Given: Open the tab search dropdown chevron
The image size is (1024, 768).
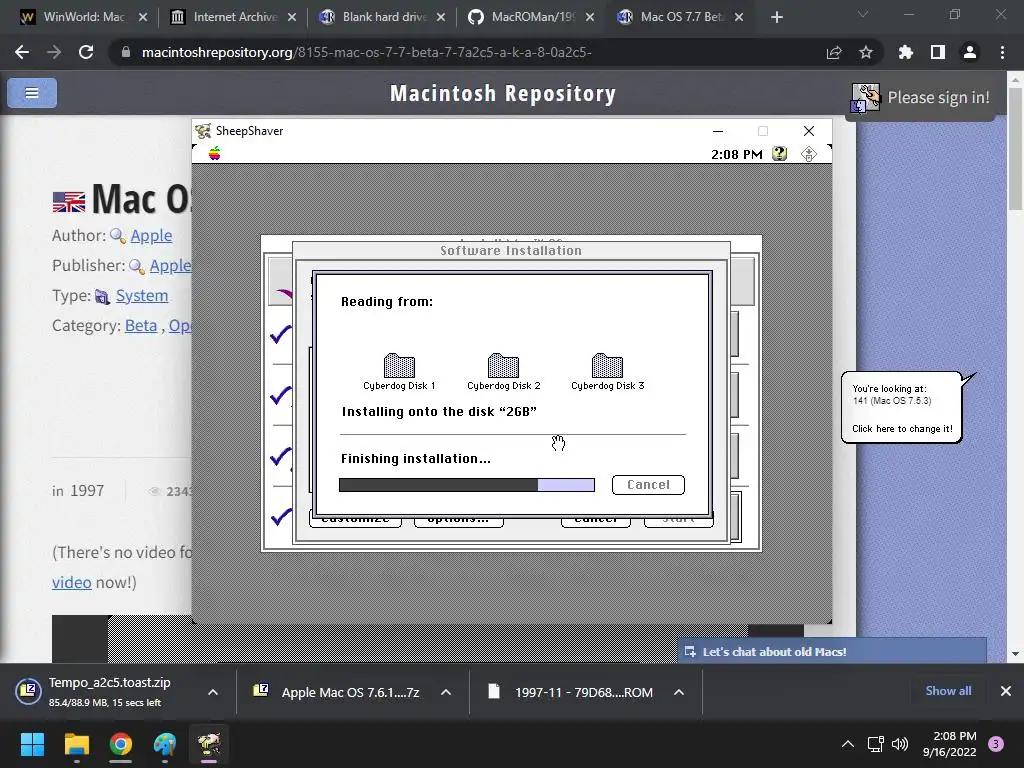Looking at the screenshot, I should 863,14.
